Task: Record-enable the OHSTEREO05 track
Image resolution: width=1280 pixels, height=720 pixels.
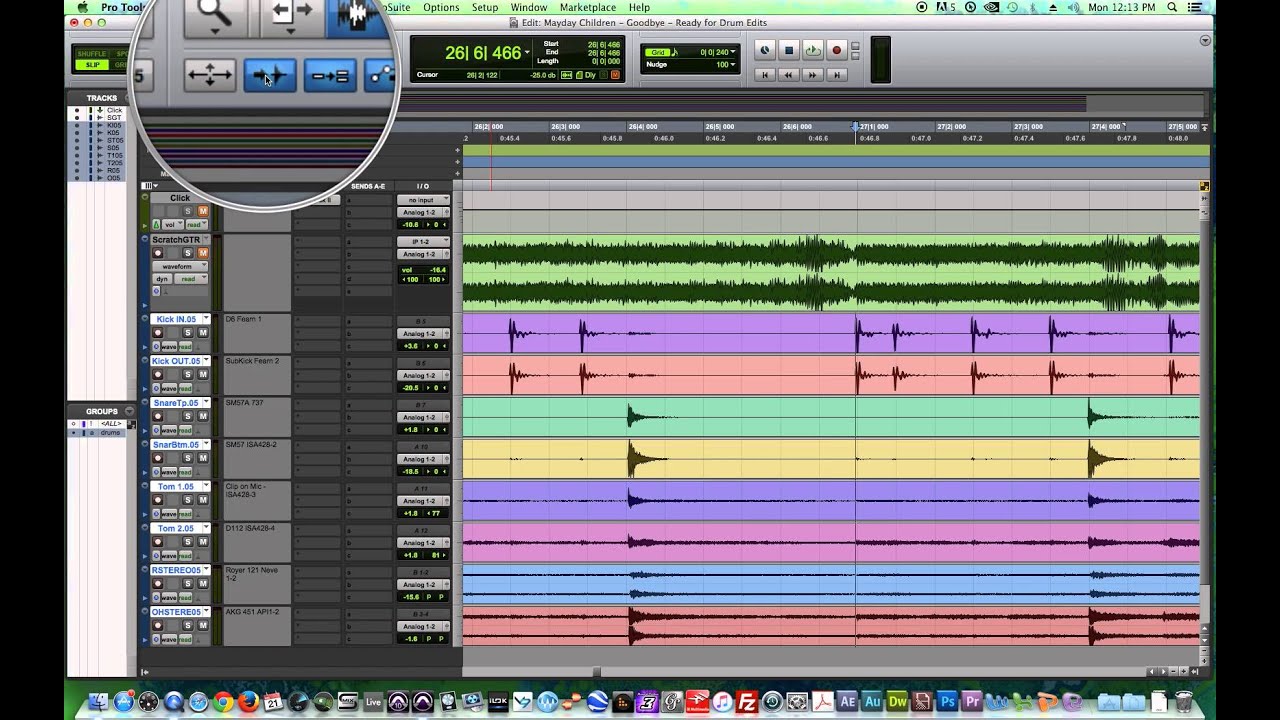Action: point(157,625)
